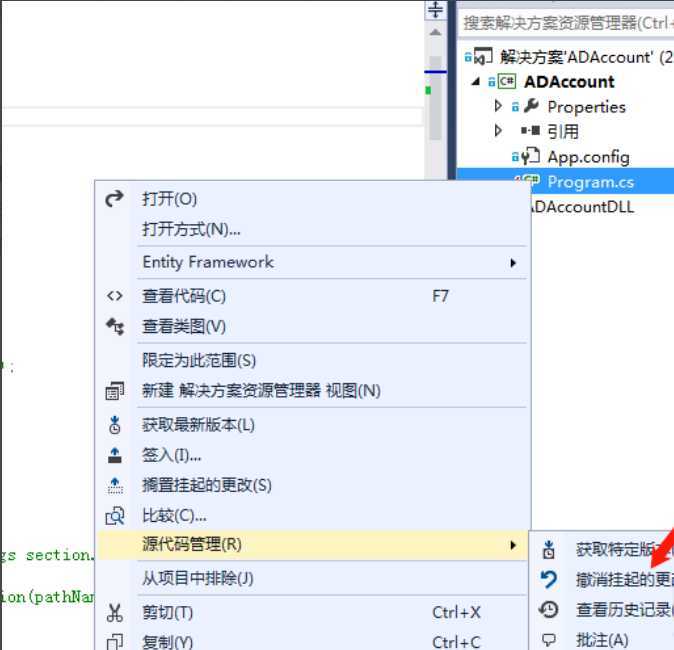
Task: Click the References (引用) icon
Action: [530, 130]
